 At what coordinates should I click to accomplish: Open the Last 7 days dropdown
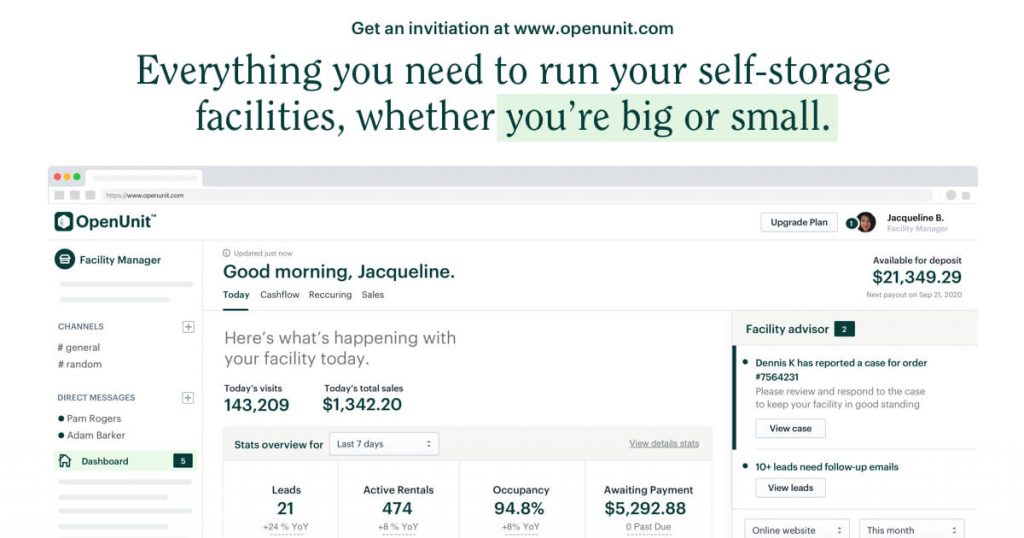pyautogui.click(x=384, y=444)
